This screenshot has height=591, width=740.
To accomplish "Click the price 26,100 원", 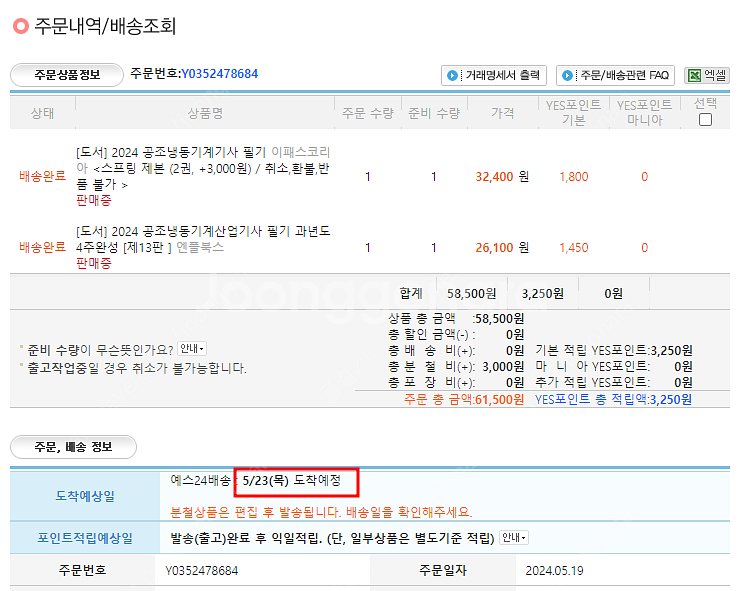I will pos(502,248).
